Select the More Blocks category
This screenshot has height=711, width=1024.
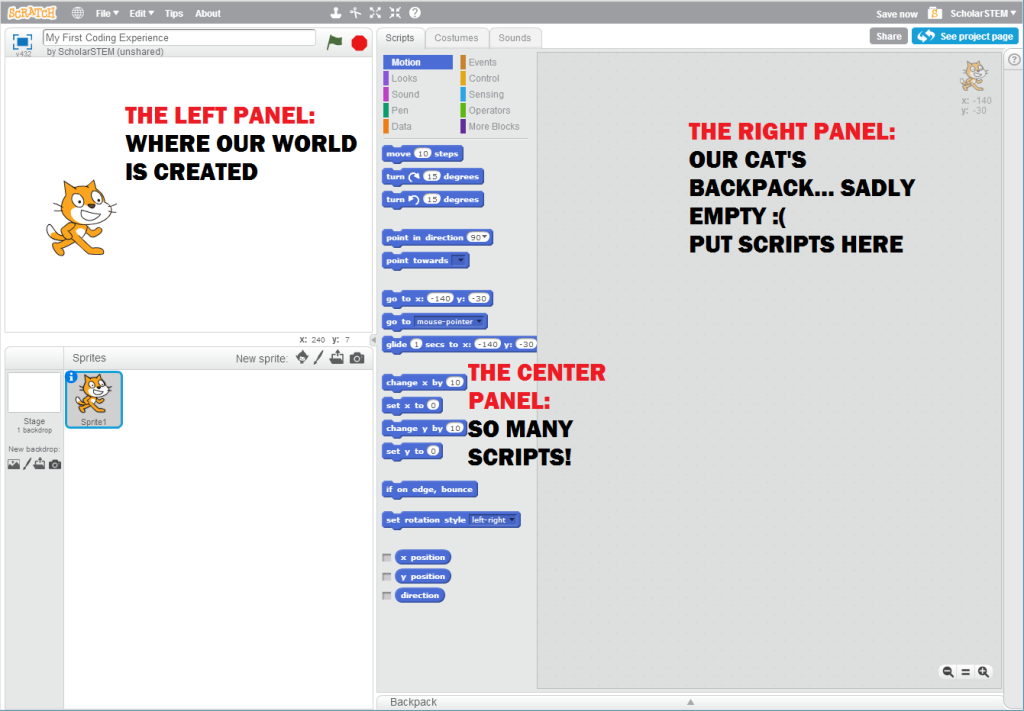(x=494, y=126)
